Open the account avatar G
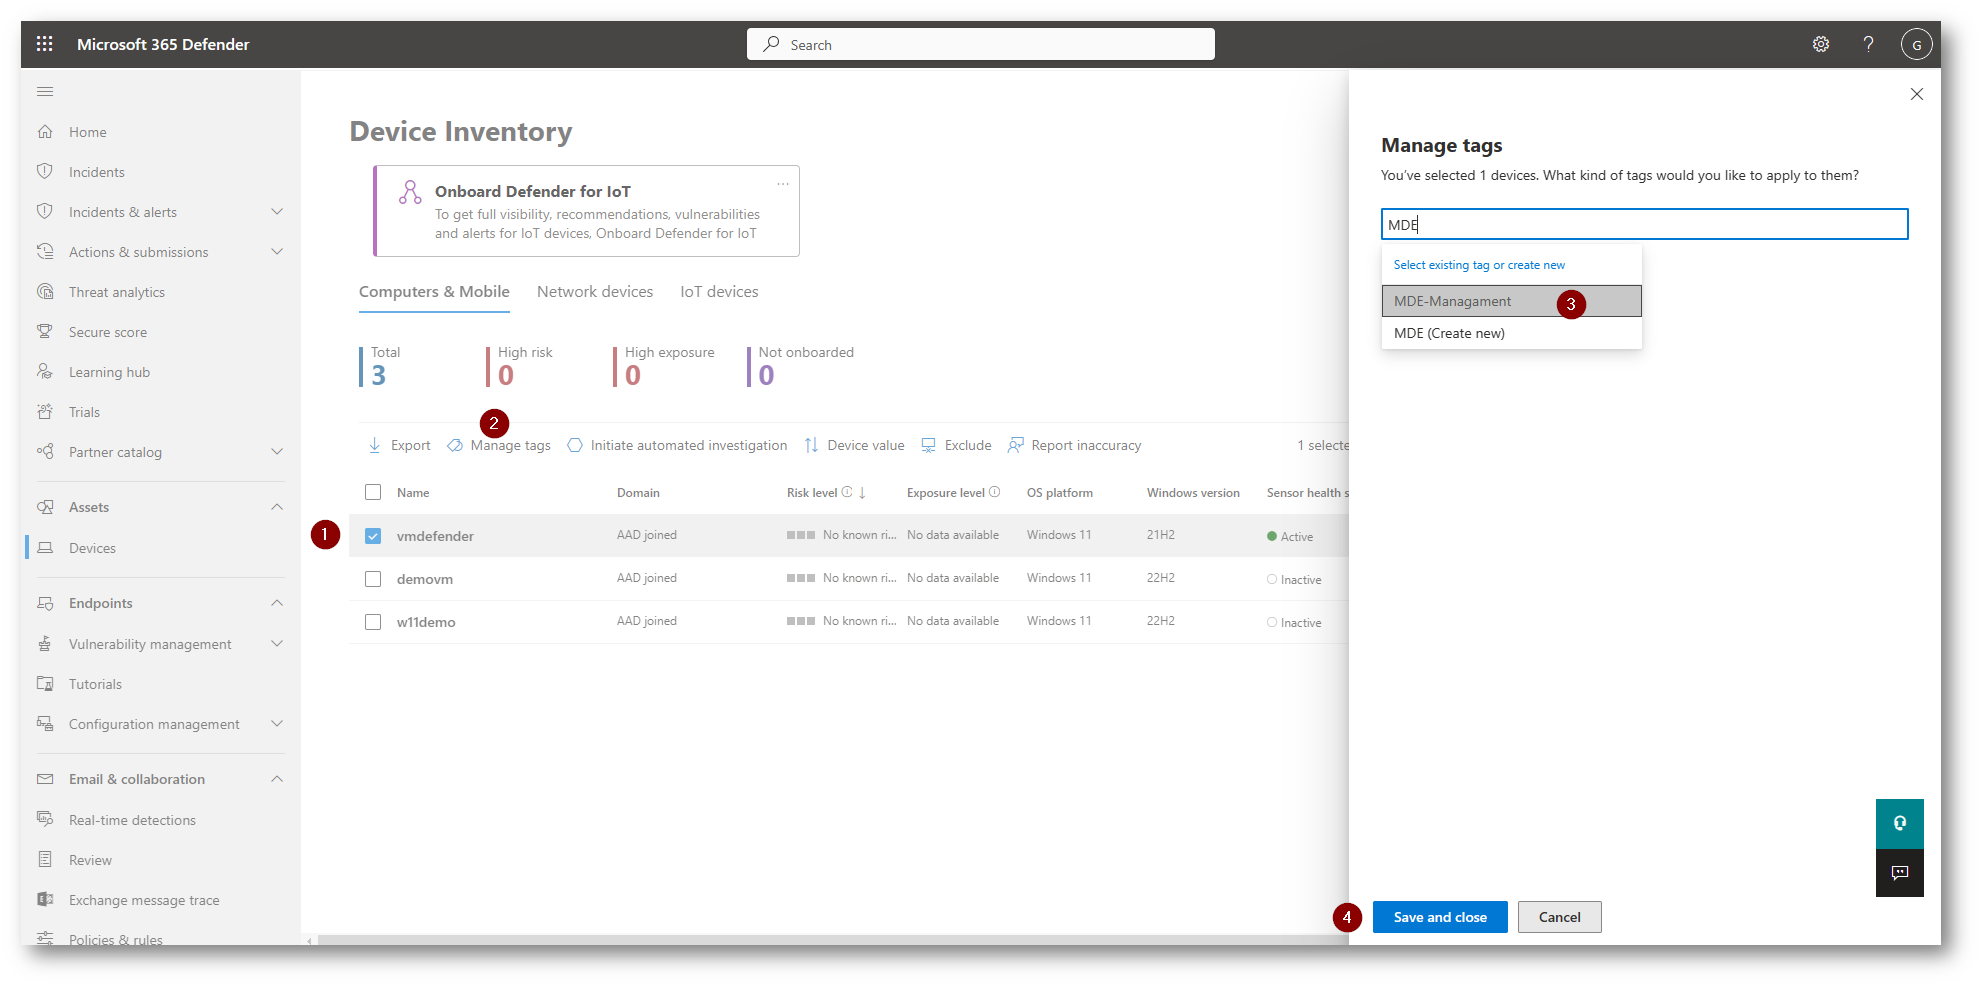Screen dimensions: 1983x987 (x=1916, y=44)
